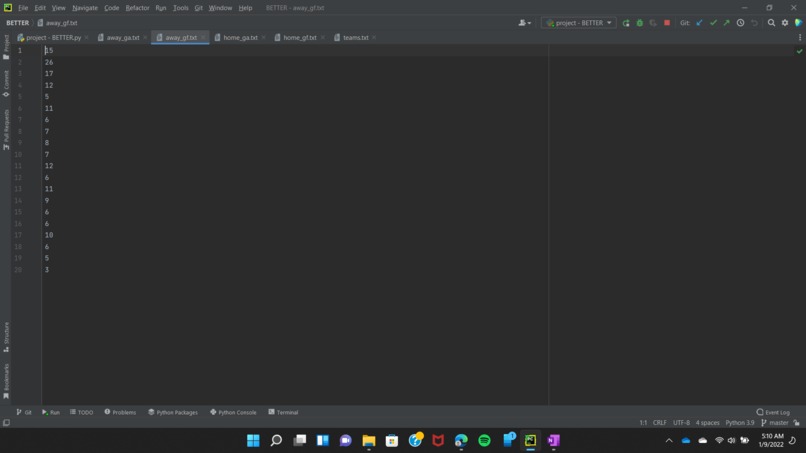Click the green inspection checkmark in the editor

799,51
